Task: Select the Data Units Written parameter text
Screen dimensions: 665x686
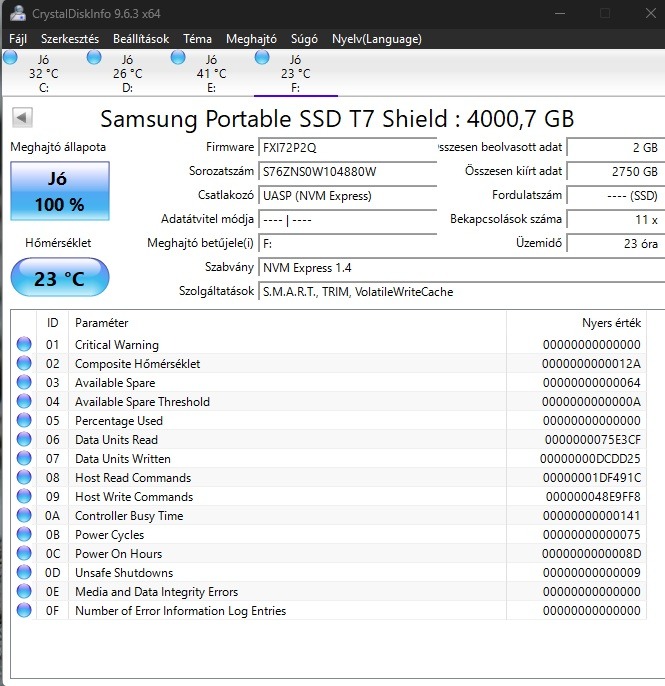Action: point(122,458)
